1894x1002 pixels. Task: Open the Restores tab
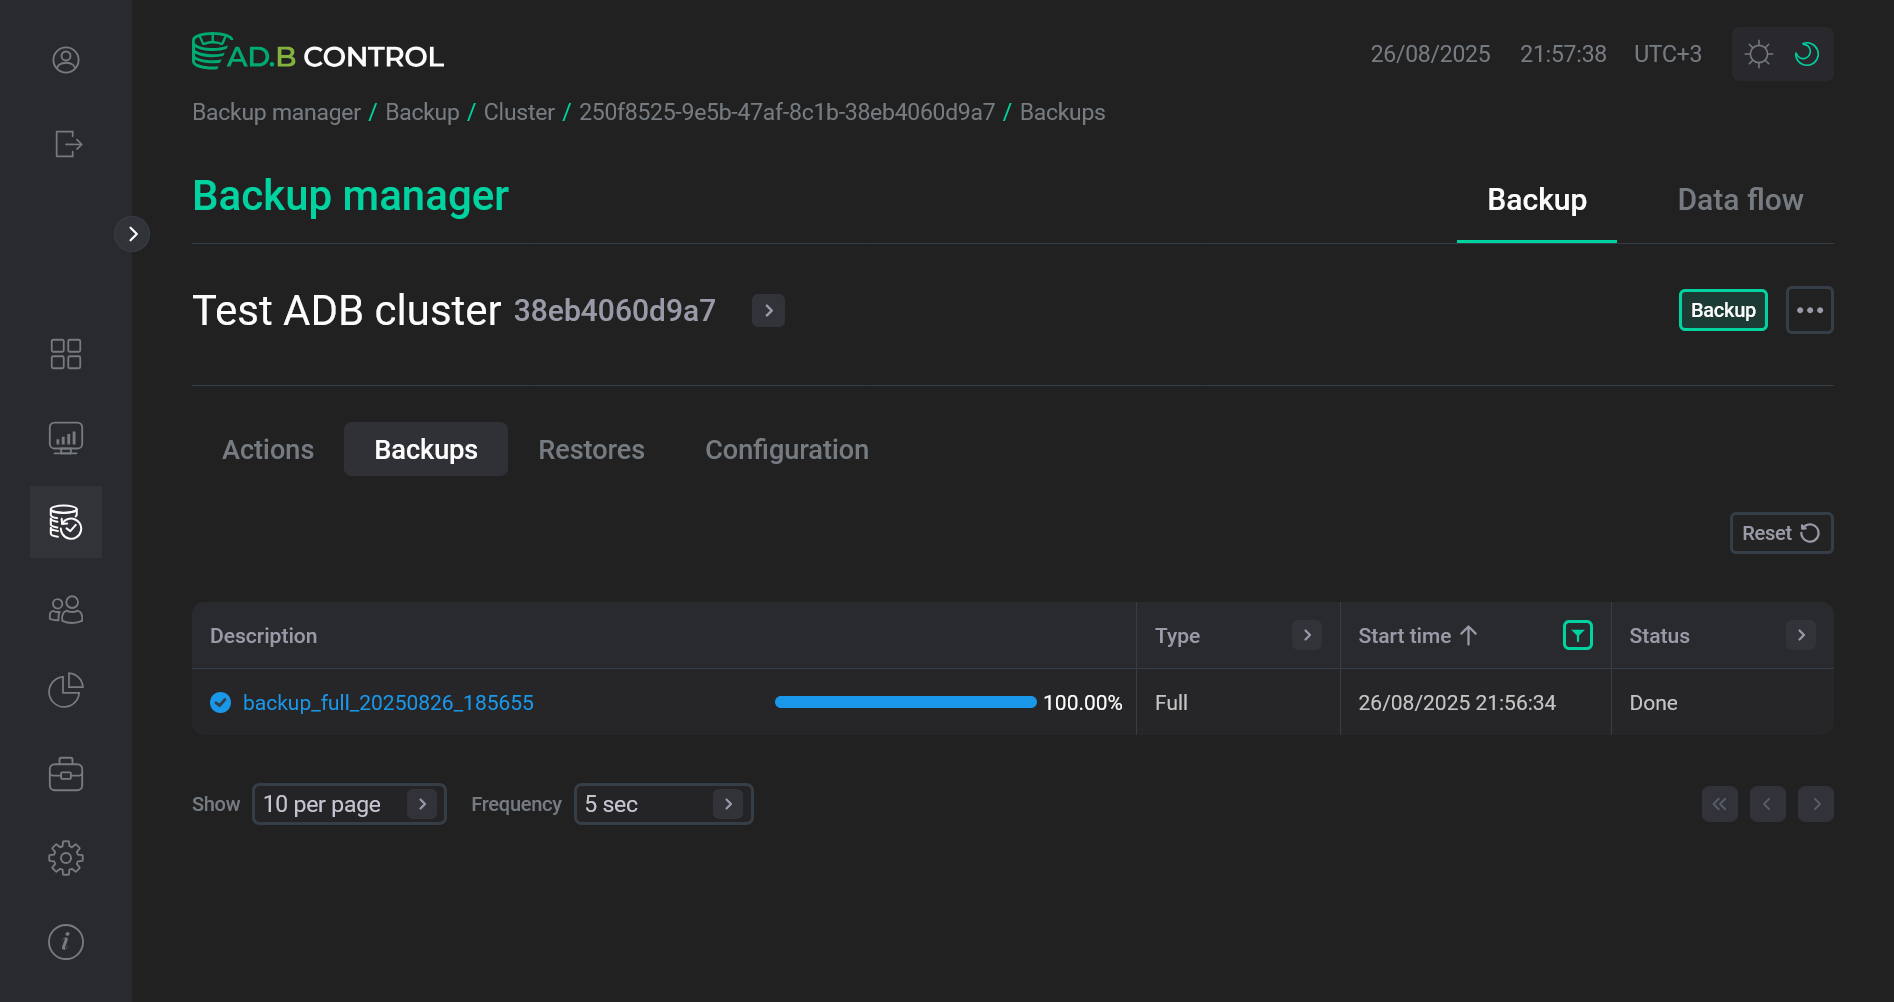(591, 449)
